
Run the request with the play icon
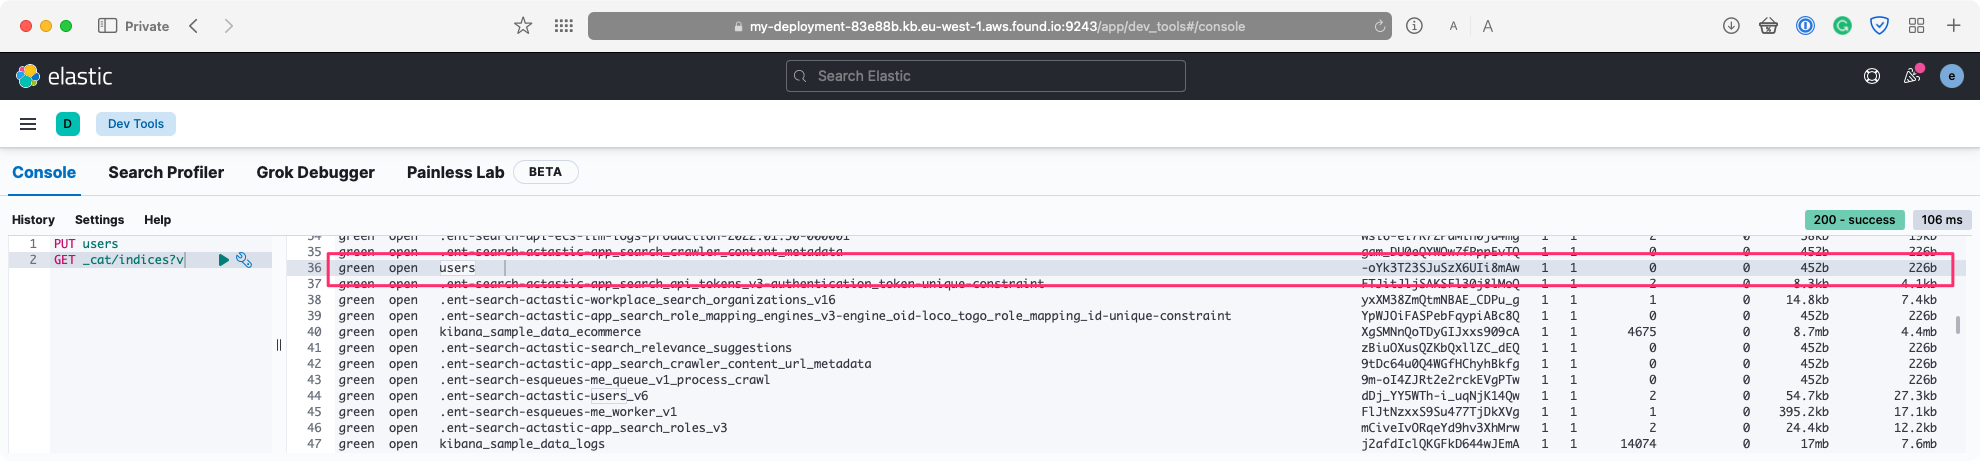(x=224, y=260)
